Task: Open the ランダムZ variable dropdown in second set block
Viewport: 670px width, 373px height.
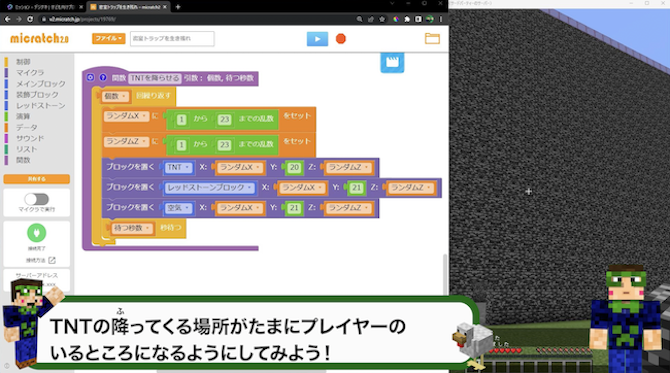Action: tap(126, 141)
